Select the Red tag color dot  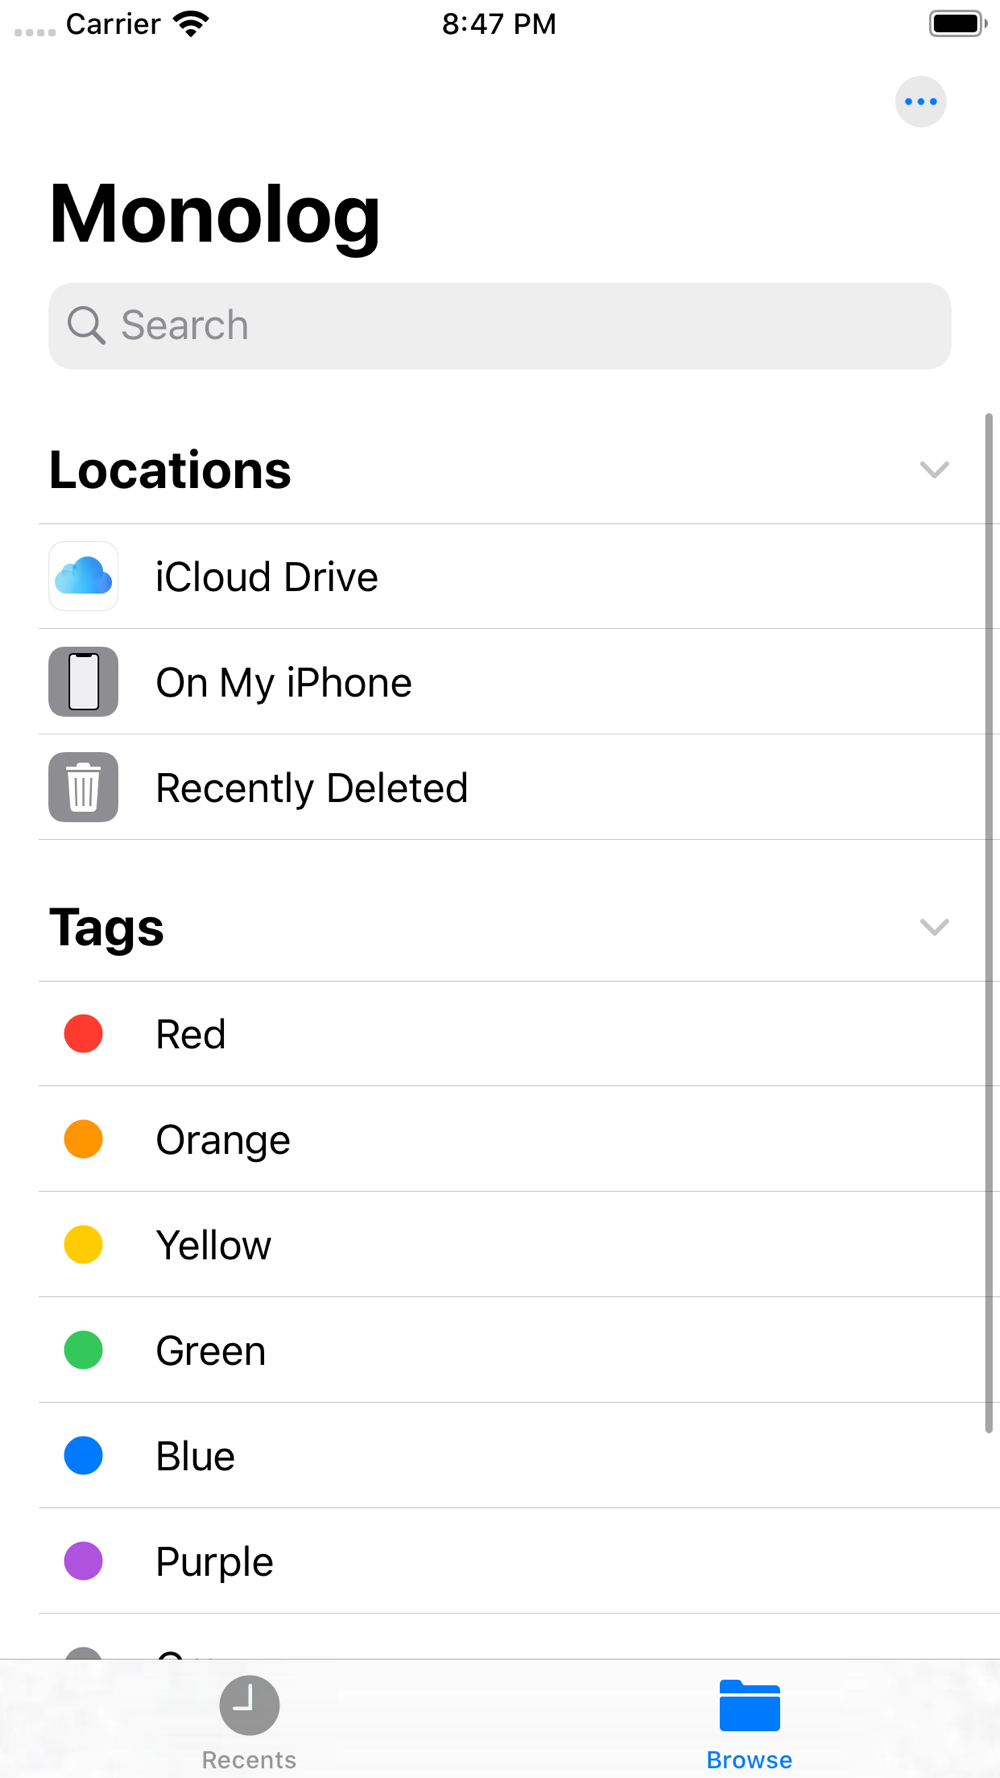point(84,1034)
